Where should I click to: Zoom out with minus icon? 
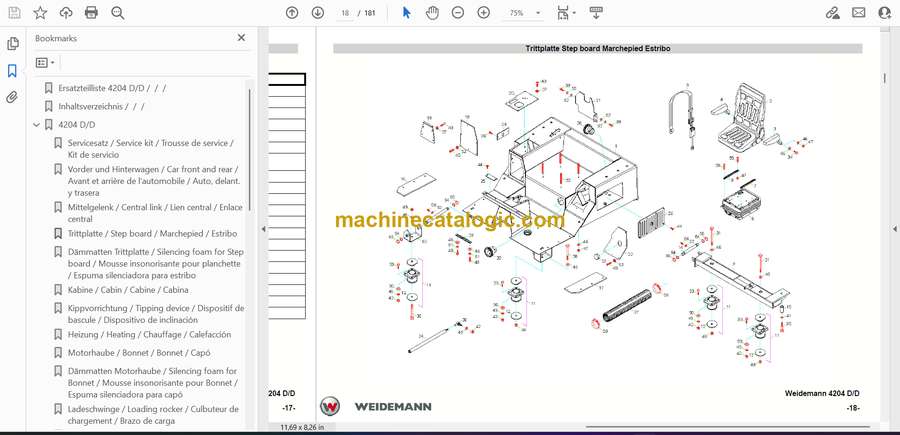[x=457, y=13]
